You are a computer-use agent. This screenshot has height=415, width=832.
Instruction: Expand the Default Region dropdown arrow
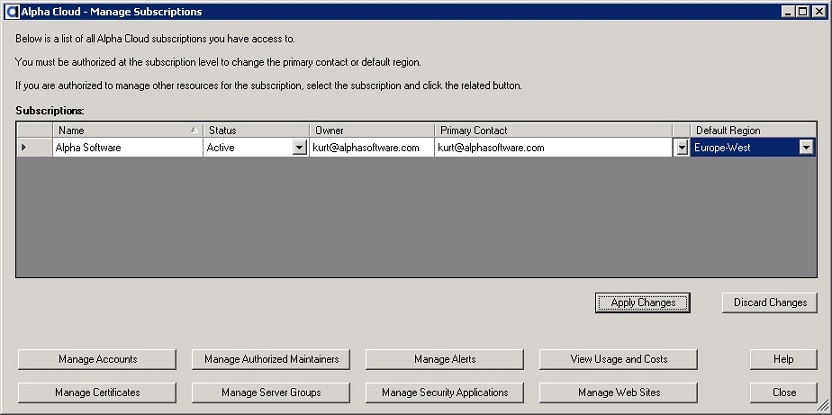807,148
